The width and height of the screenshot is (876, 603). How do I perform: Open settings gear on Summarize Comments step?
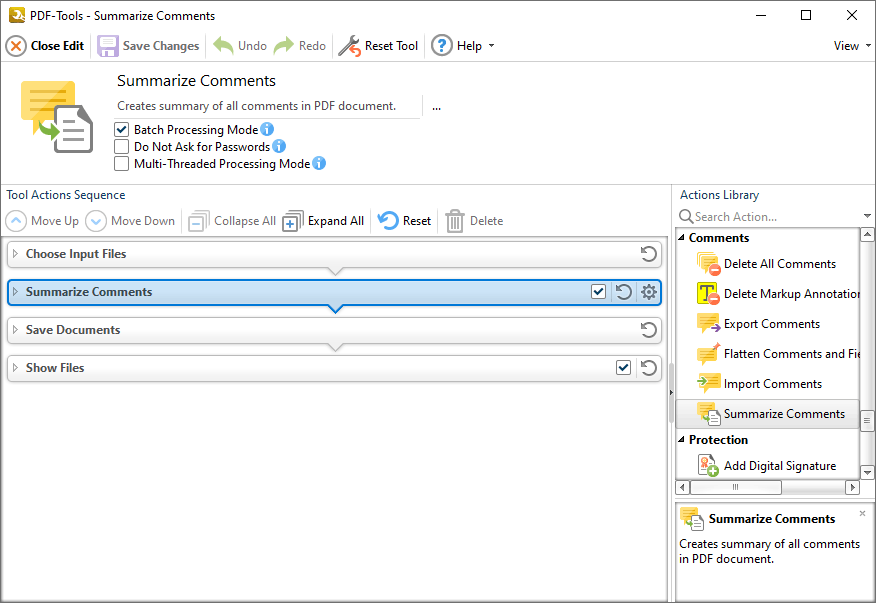pyautogui.click(x=649, y=292)
